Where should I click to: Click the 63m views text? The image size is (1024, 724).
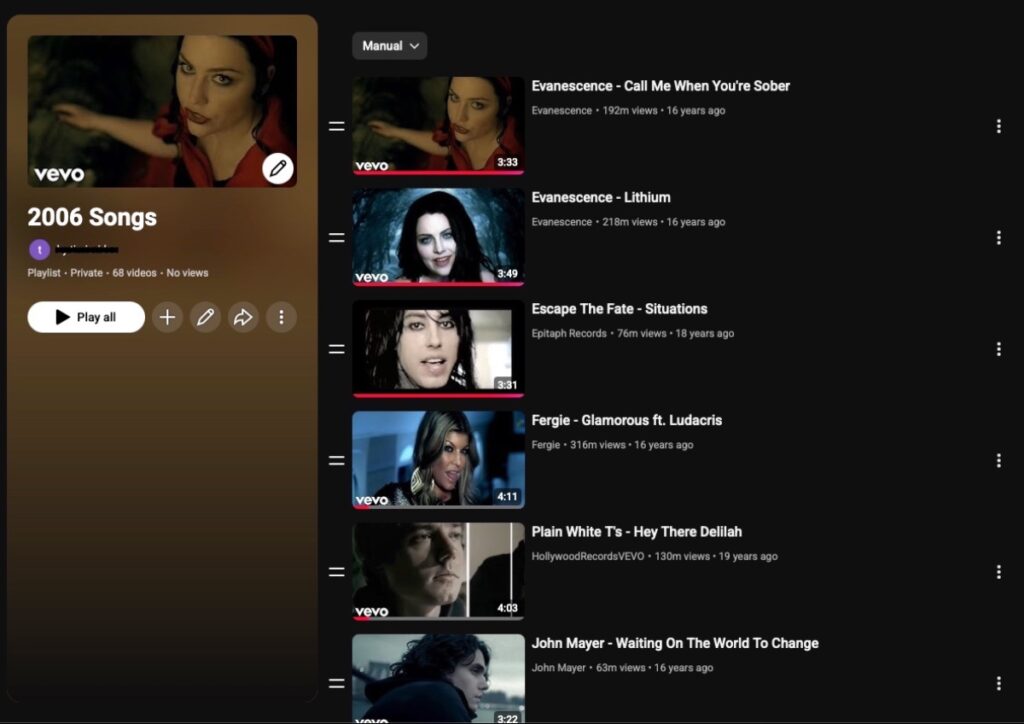coord(620,668)
